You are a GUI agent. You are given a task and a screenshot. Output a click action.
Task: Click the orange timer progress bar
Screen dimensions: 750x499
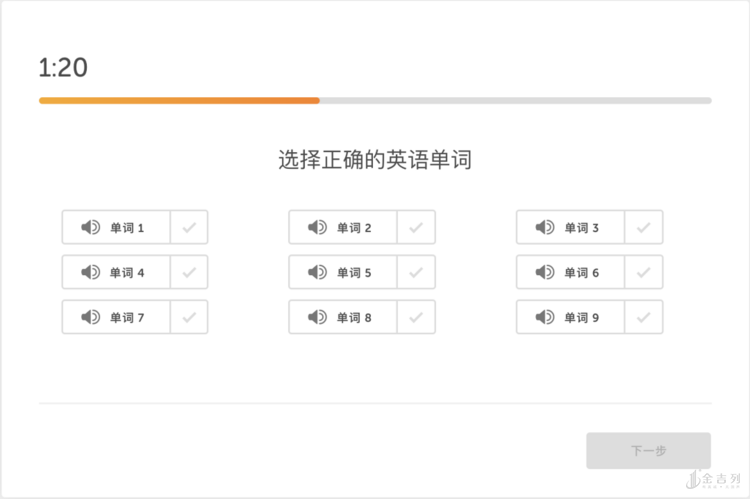(x=180, y=101)
